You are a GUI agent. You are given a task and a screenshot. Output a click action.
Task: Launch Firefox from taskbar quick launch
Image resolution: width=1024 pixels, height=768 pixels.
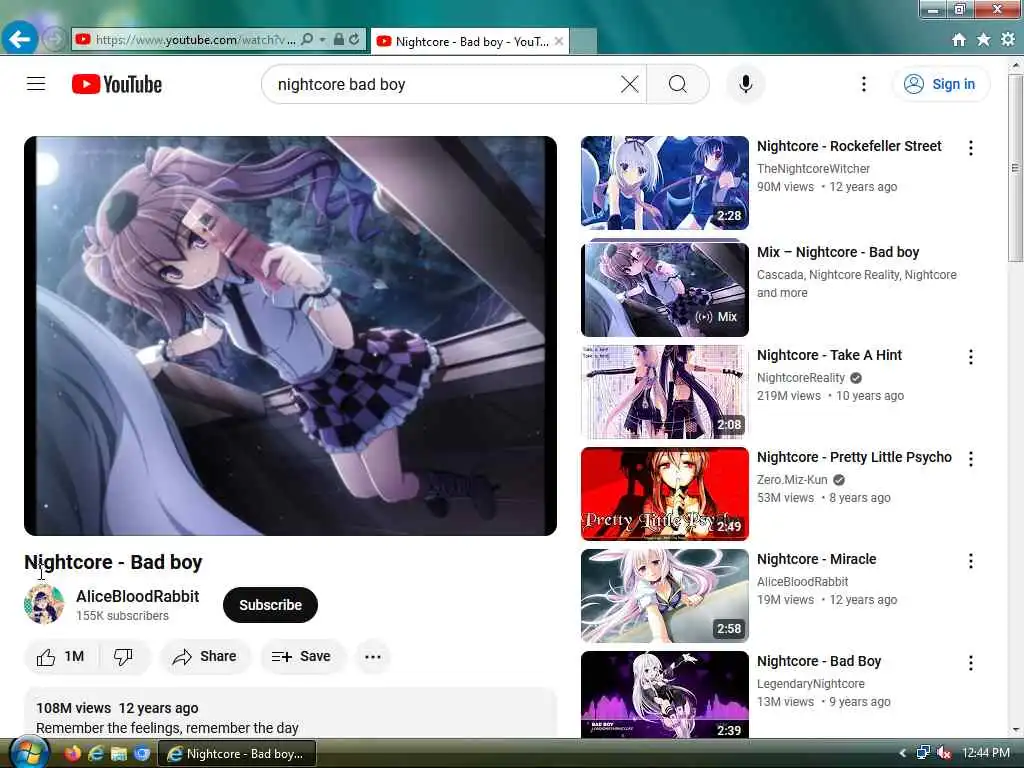pyautogui.click(x=73, y=754)
